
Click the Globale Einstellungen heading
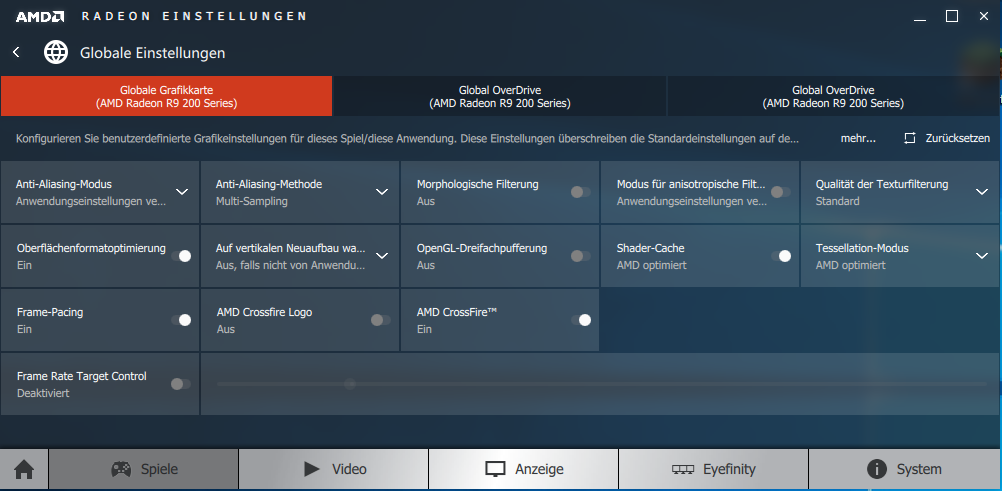pos(153,52)
